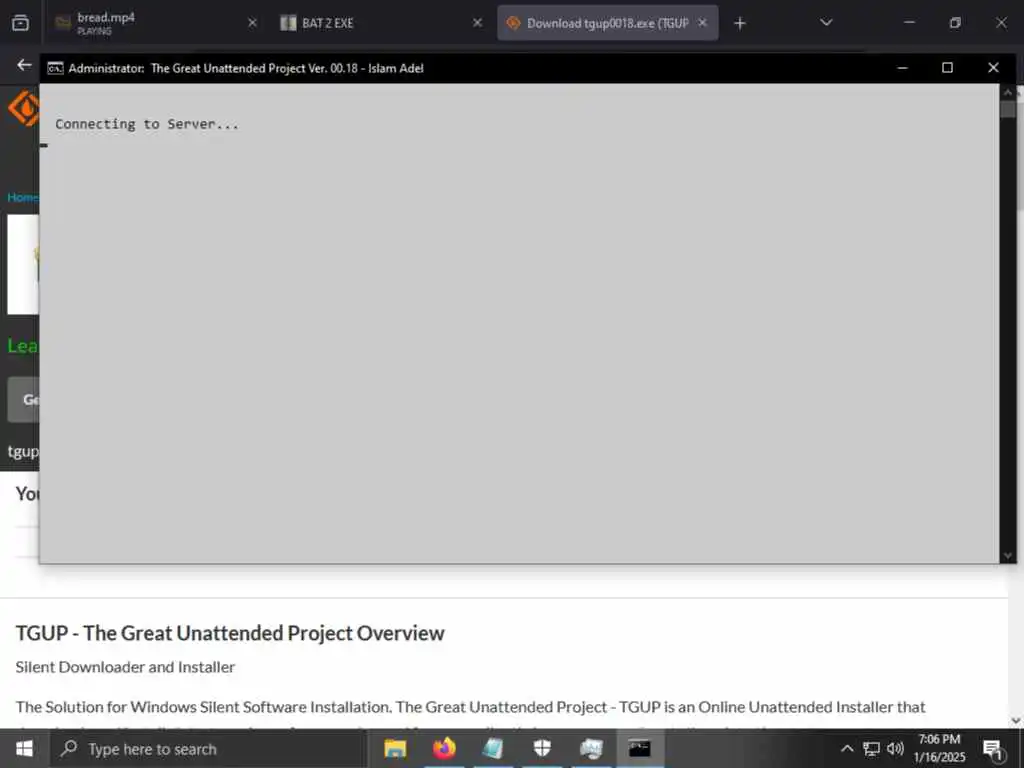Open a new browser tab
Viewport: 1024px width, 768px height.
point(739,24)
